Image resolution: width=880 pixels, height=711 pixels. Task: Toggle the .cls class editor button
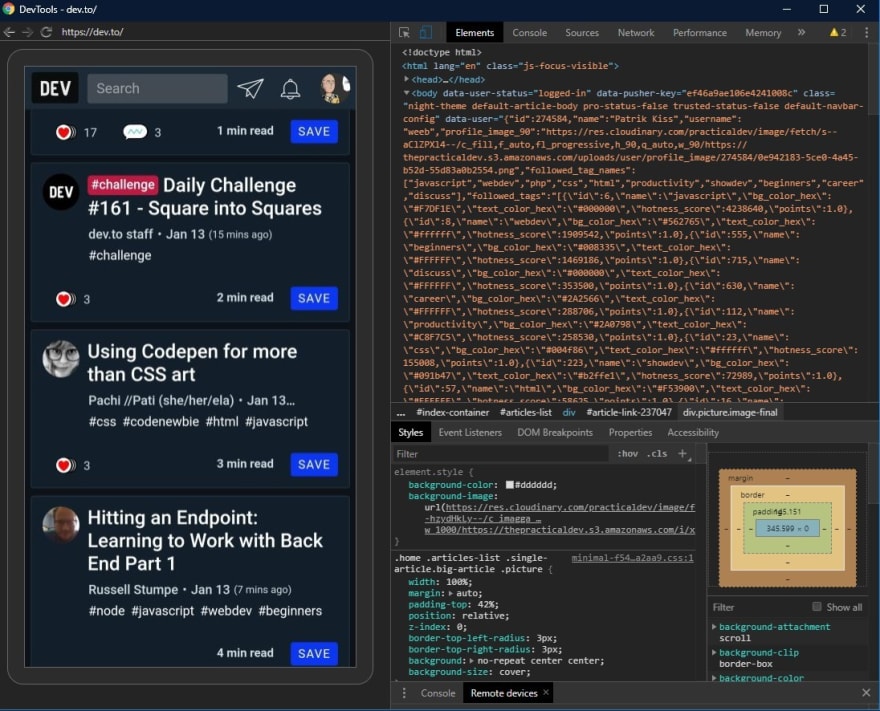pyautogui.click(x=657, y=453)
